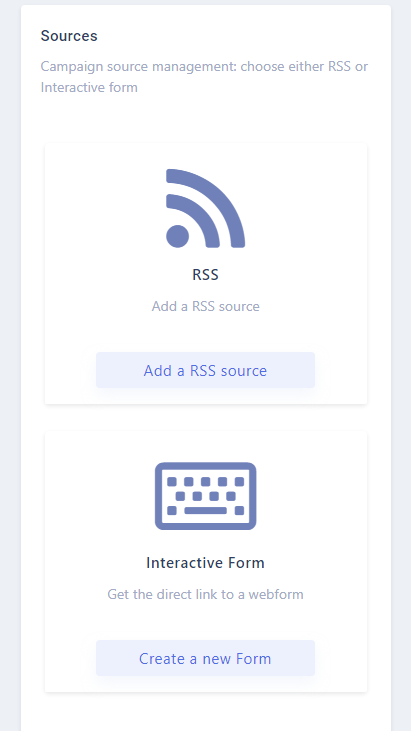This screenshot has height=731, width=411.
Task: Click the keyboard icon for Interactive Form
Action: [206, 496]
